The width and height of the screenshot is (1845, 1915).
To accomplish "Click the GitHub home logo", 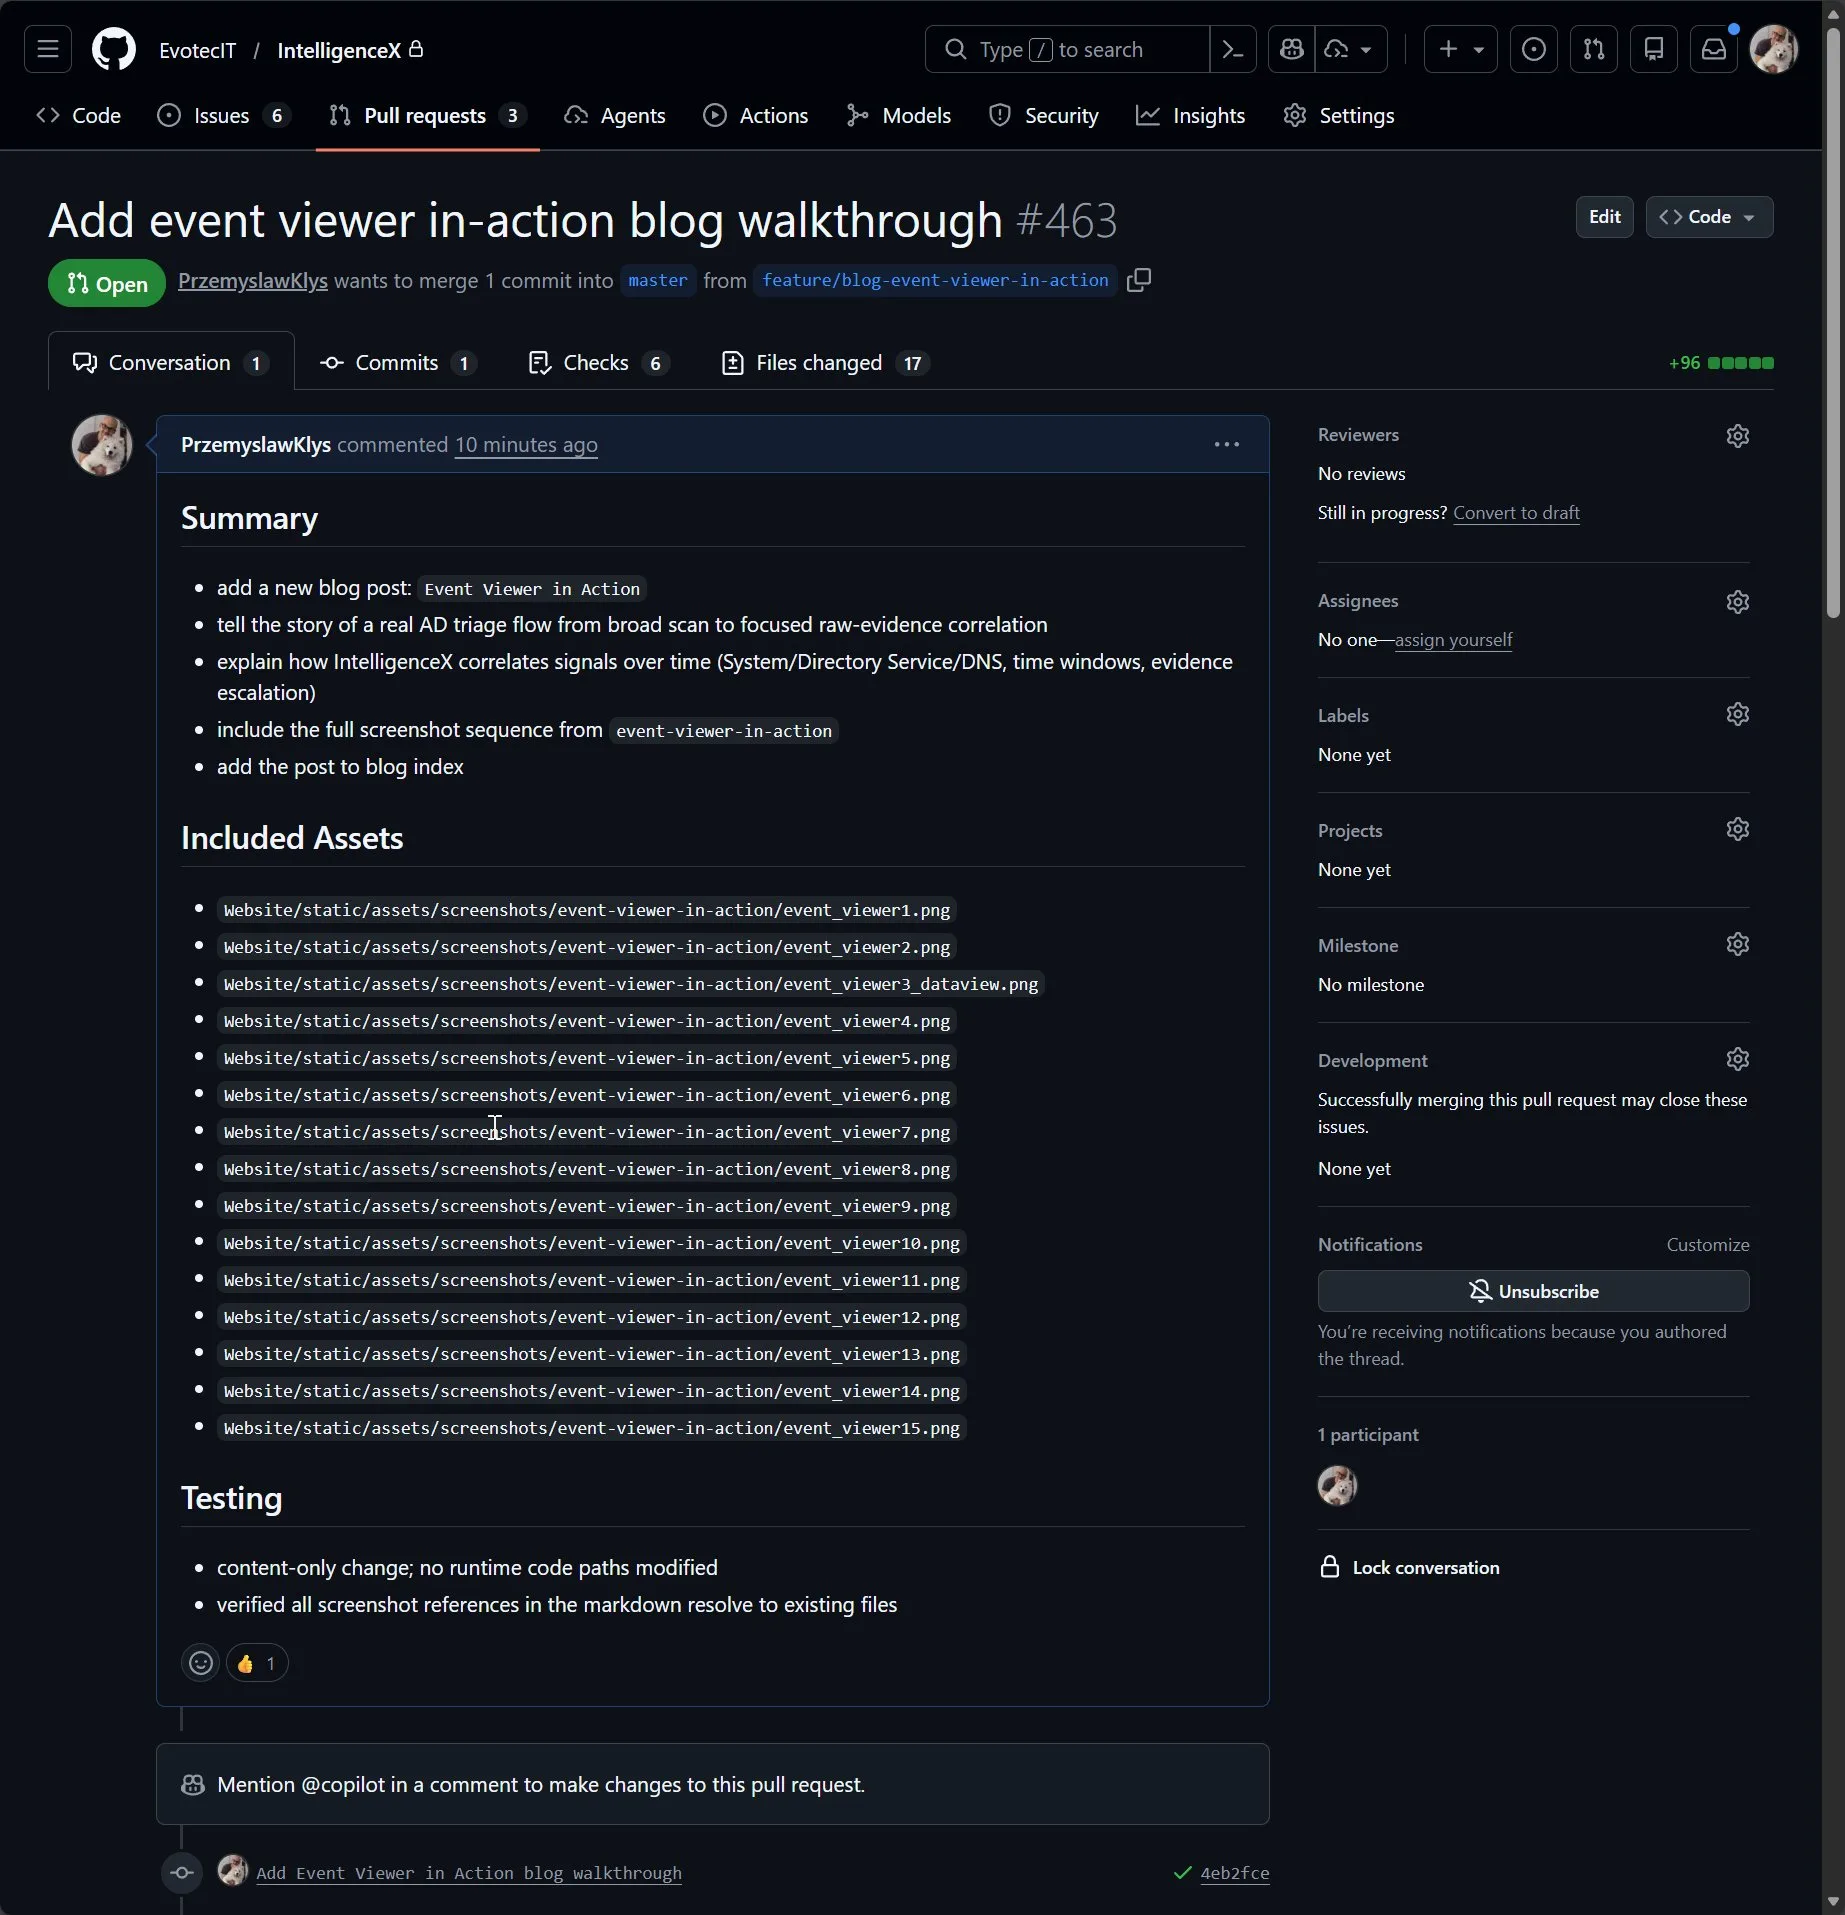I will point(113,49).
